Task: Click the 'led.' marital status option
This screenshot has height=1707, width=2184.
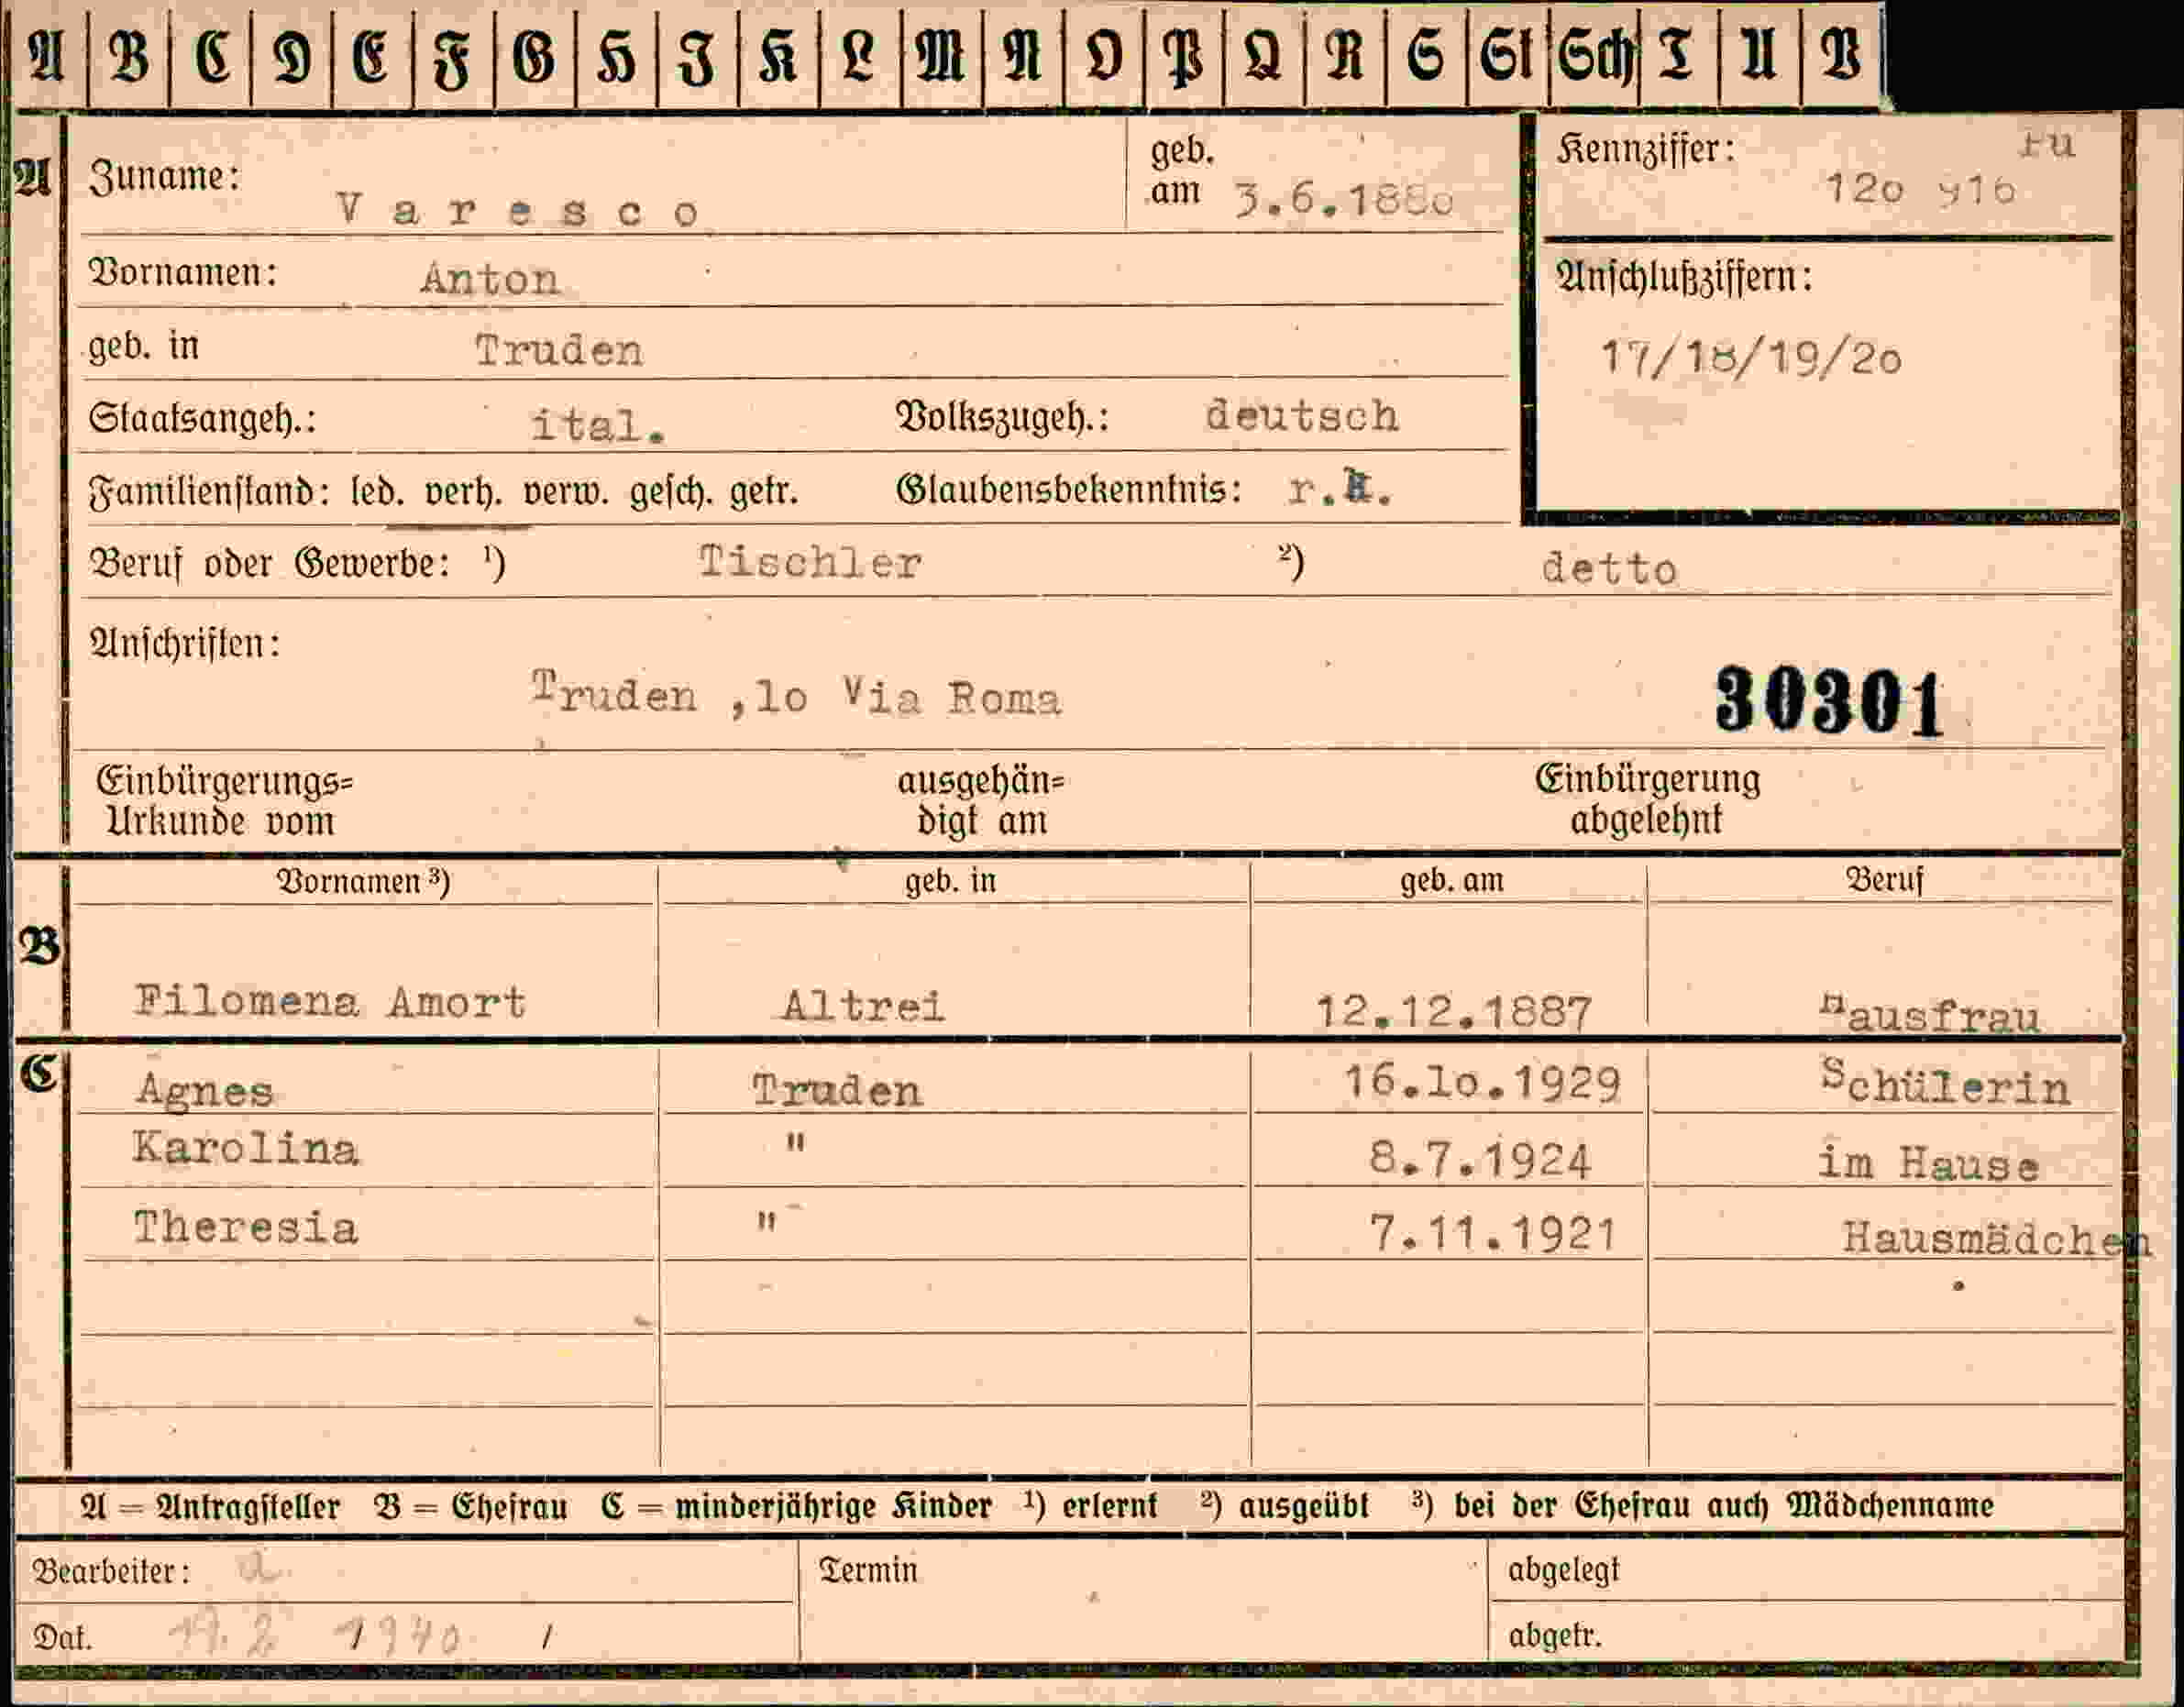Action: pyautogui.click(x=378, y=493)
